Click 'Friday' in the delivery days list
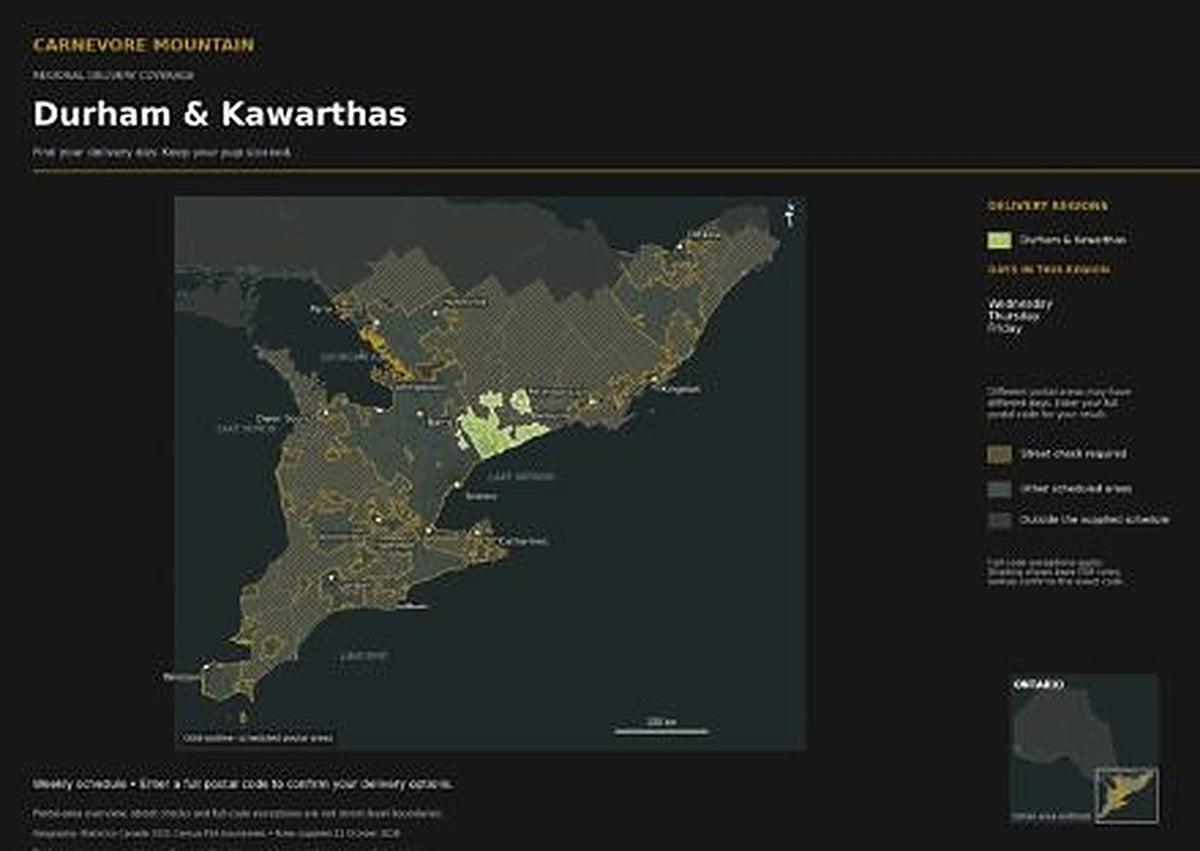 pos(1005,328)
